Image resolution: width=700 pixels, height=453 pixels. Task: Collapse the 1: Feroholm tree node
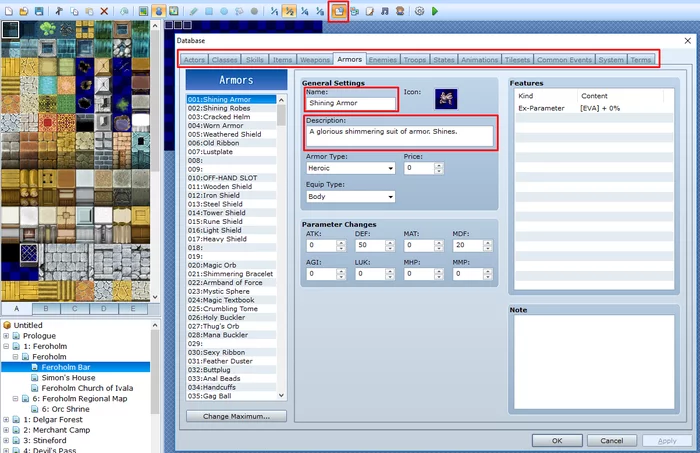pos(6,346)
